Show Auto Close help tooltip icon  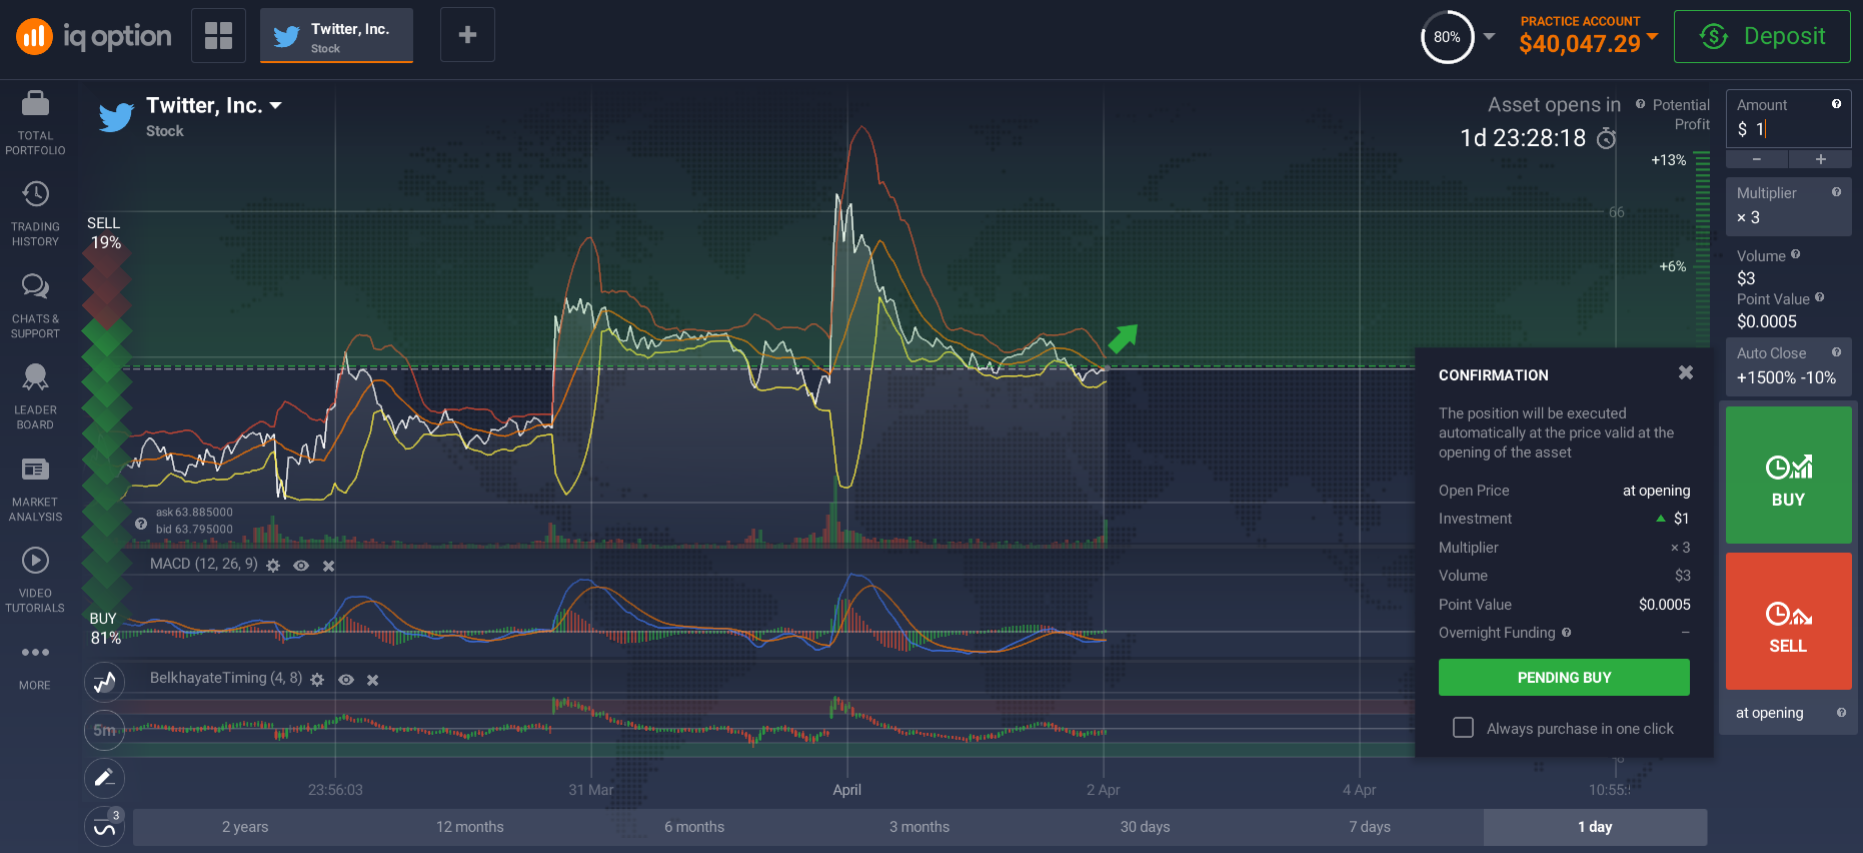[1836, 352]
